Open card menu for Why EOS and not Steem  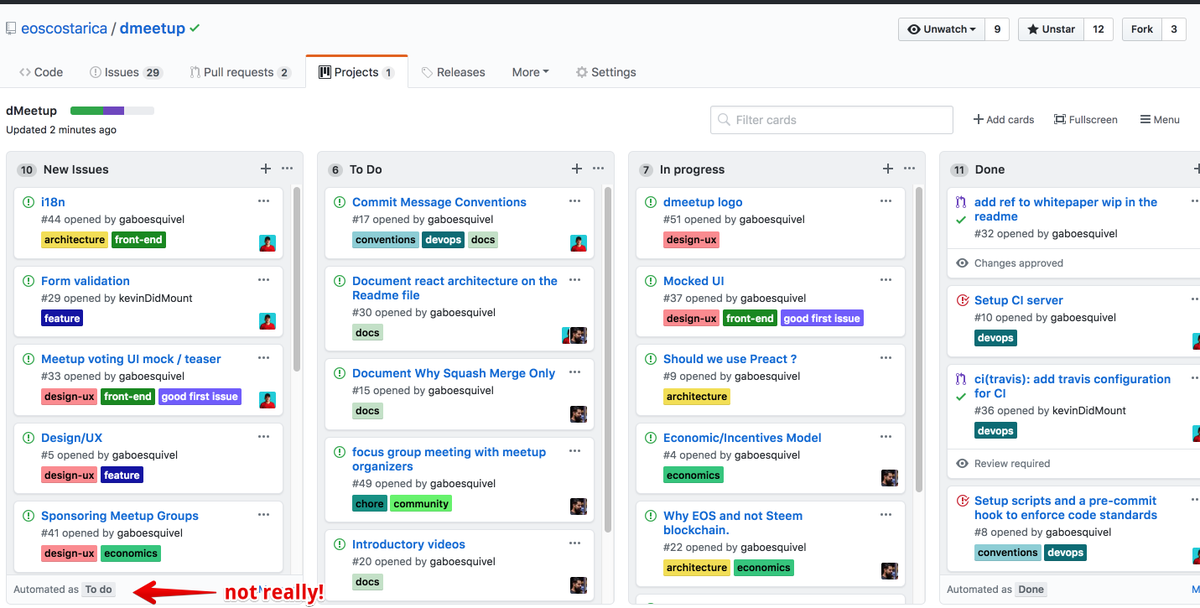point(886,515)
